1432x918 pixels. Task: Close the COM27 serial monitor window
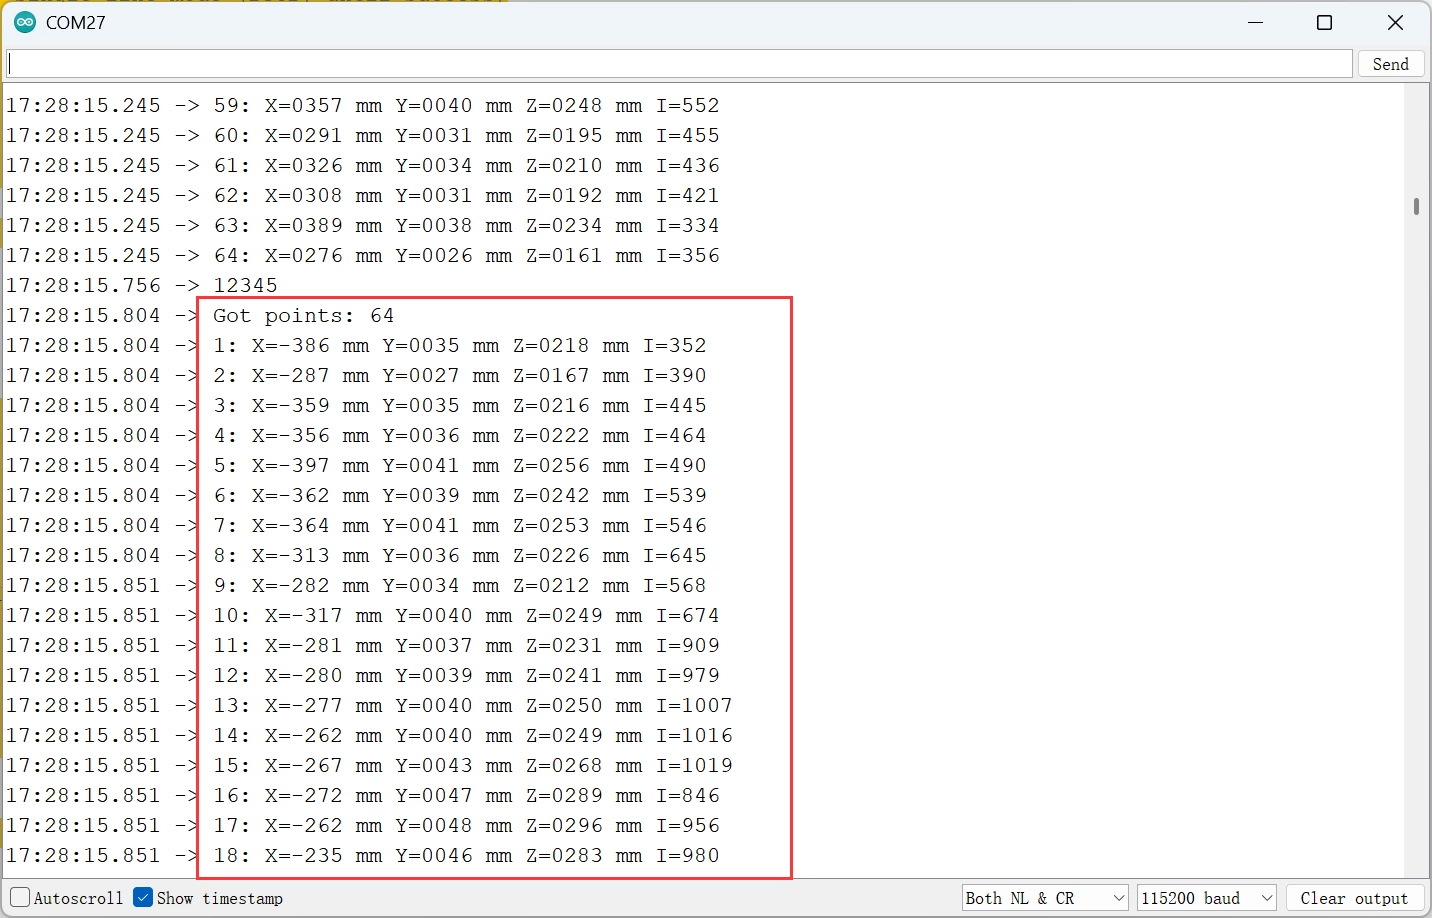click(x=1395, y=22)
